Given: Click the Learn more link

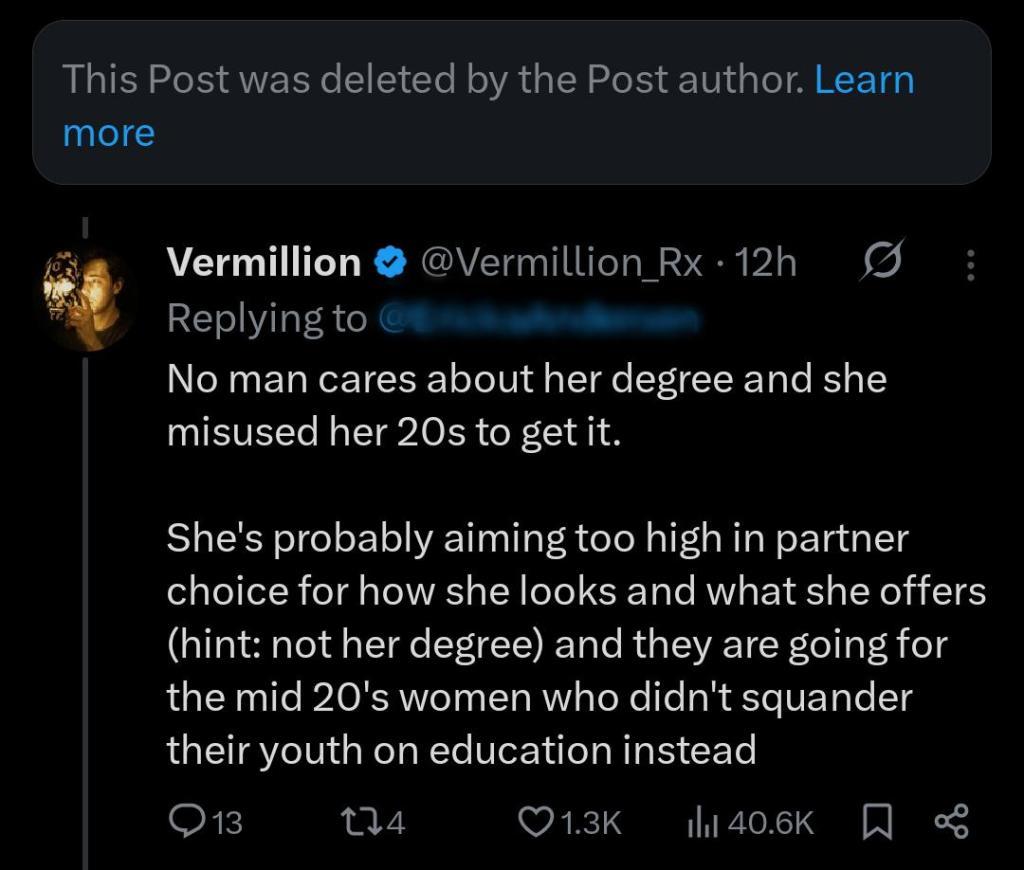Looking at the screenshot, I should tap(864, 80).
